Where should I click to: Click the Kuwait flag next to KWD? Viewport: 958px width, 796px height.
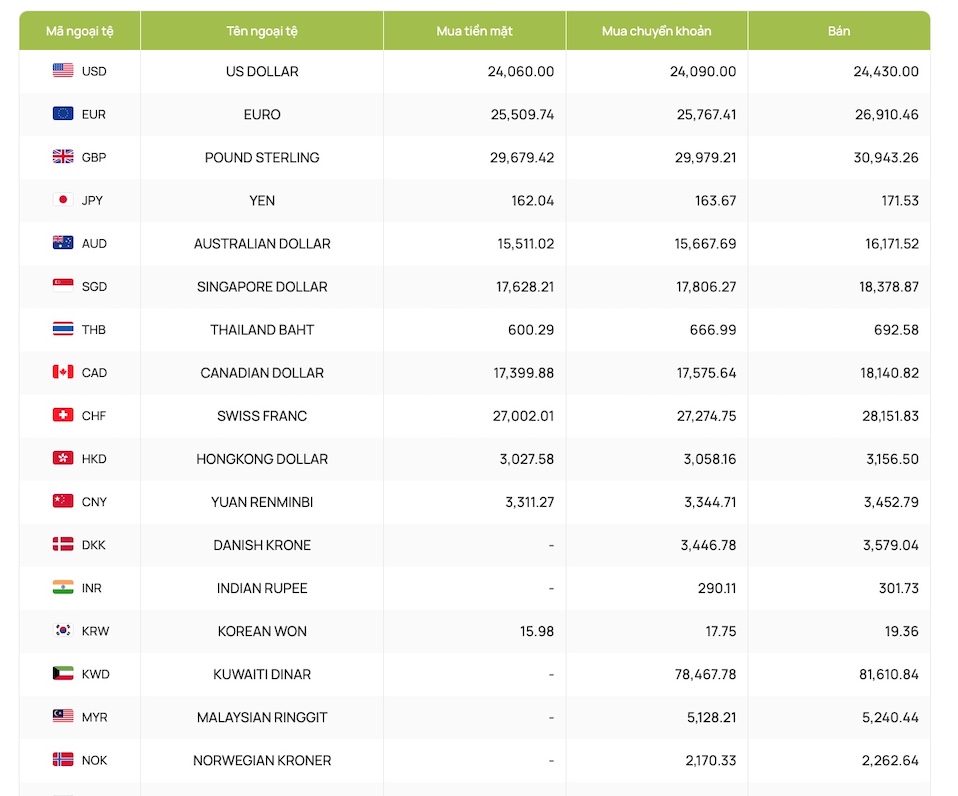(x=63, y=674)
